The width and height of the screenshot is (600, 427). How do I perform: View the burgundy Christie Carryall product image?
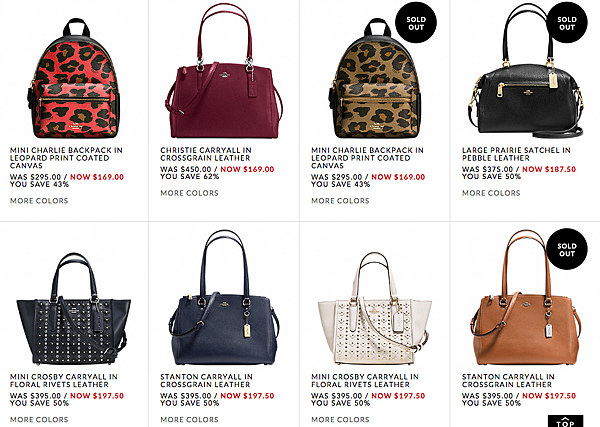pos(225,71)
